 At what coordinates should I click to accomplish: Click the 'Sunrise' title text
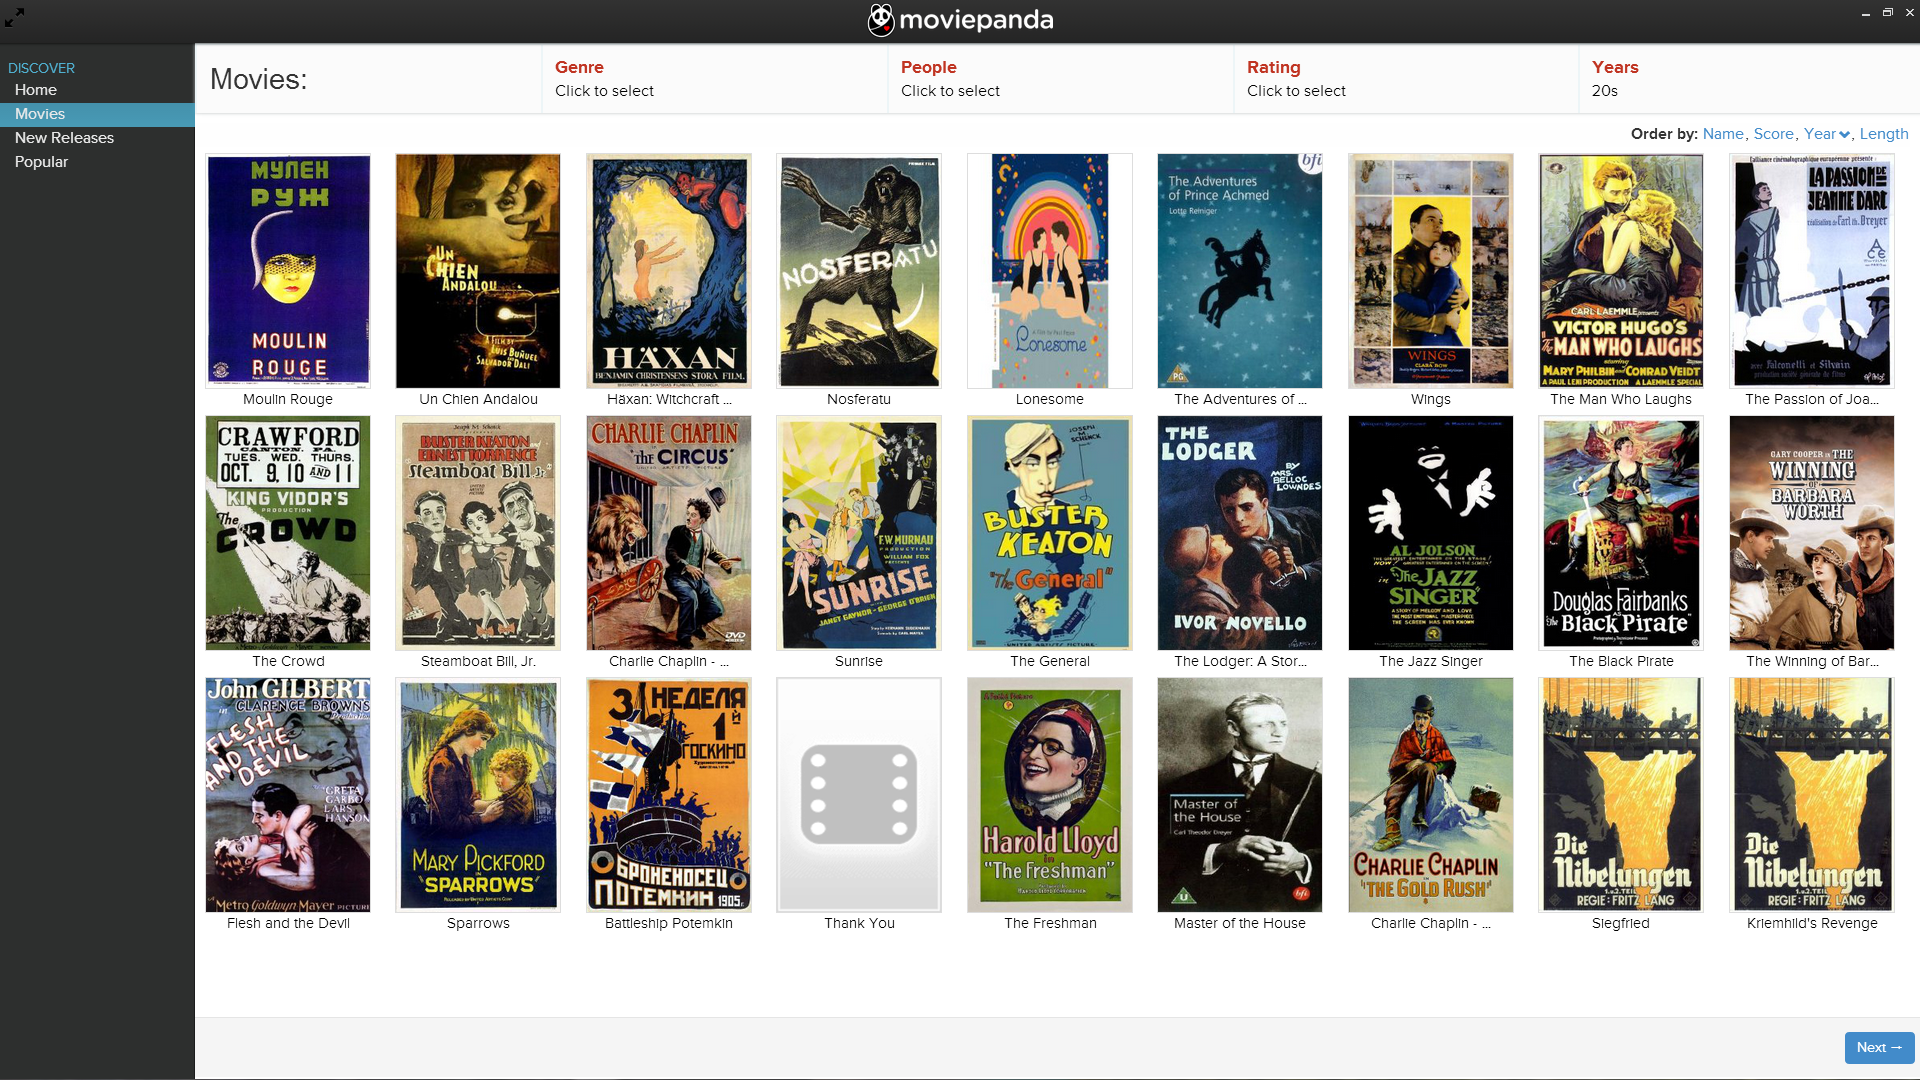[x=859, y=661]
